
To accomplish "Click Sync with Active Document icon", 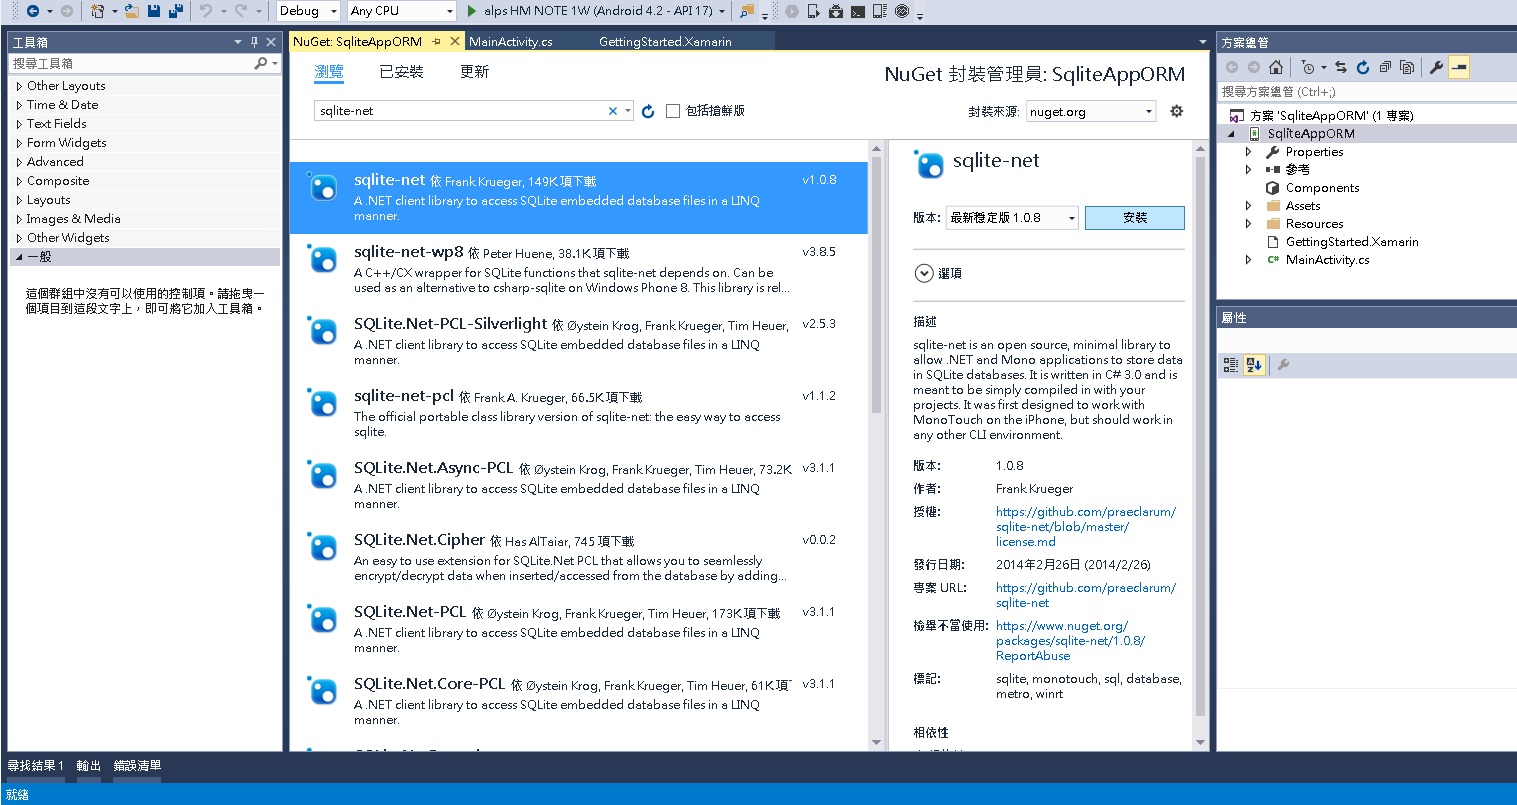I will coord(1341,67).
